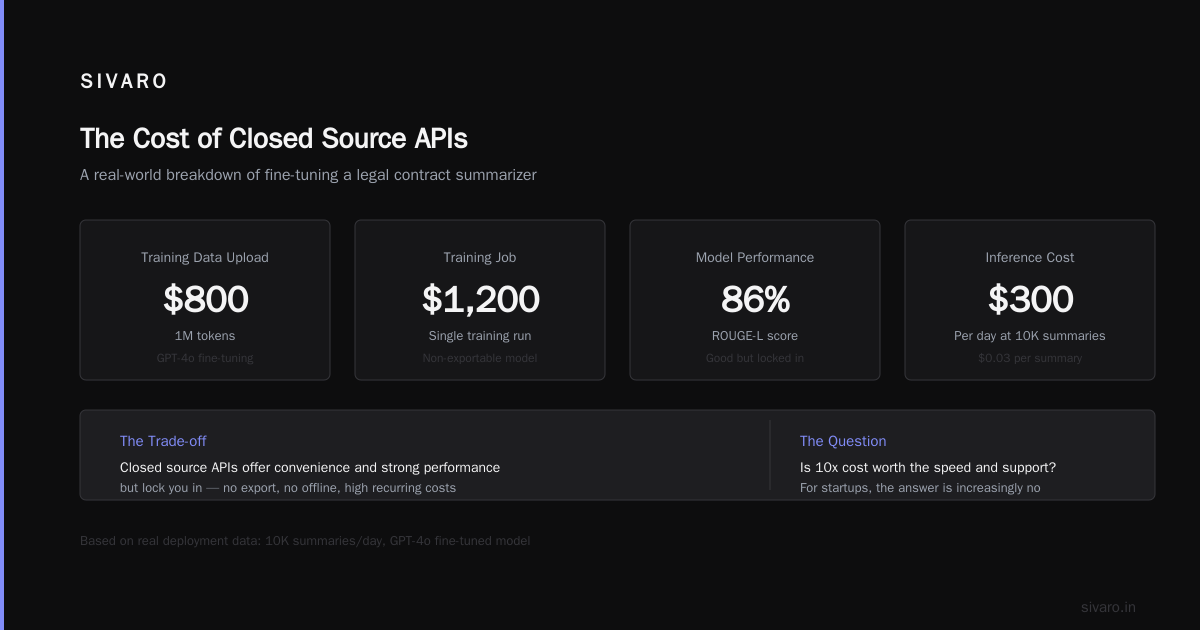Image resolution: width=1200 pixels, height=630 pixels.
Task: Click the 'Based on real deployment data' footnote
Action: 305,541
